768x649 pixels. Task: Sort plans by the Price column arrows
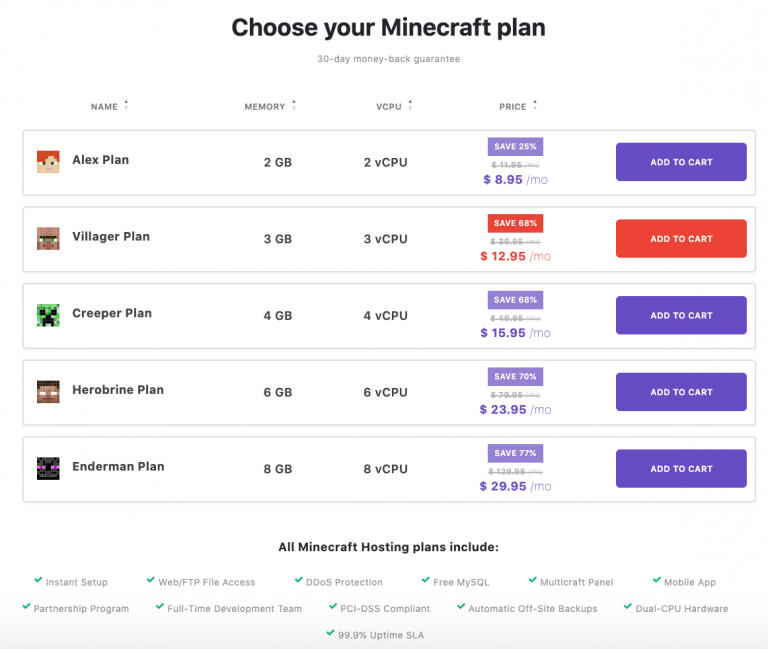[x=535, y=106]
